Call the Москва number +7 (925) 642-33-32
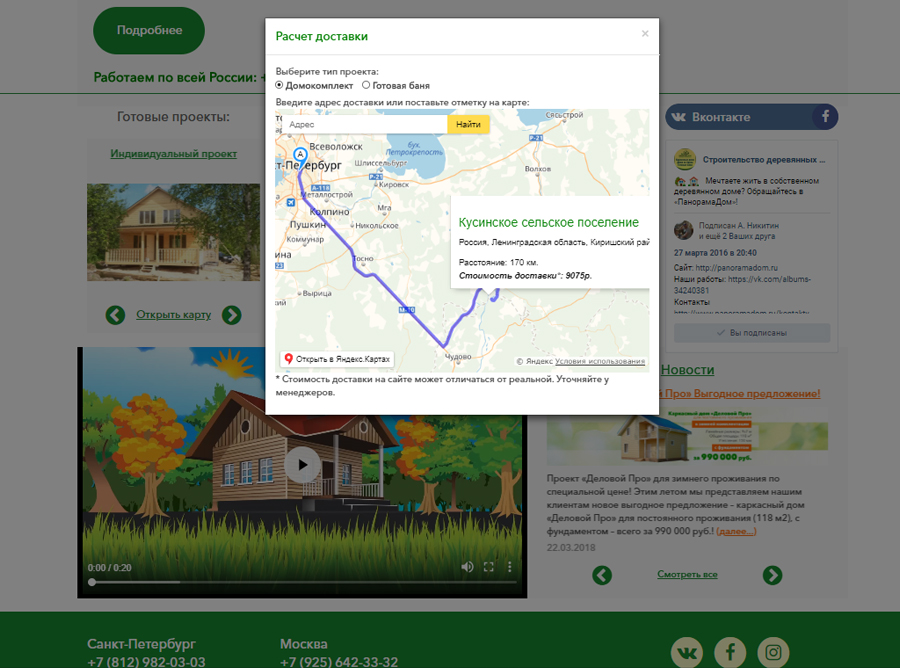Viewport: 900px width, 668px height. click(x=339, y=662)
